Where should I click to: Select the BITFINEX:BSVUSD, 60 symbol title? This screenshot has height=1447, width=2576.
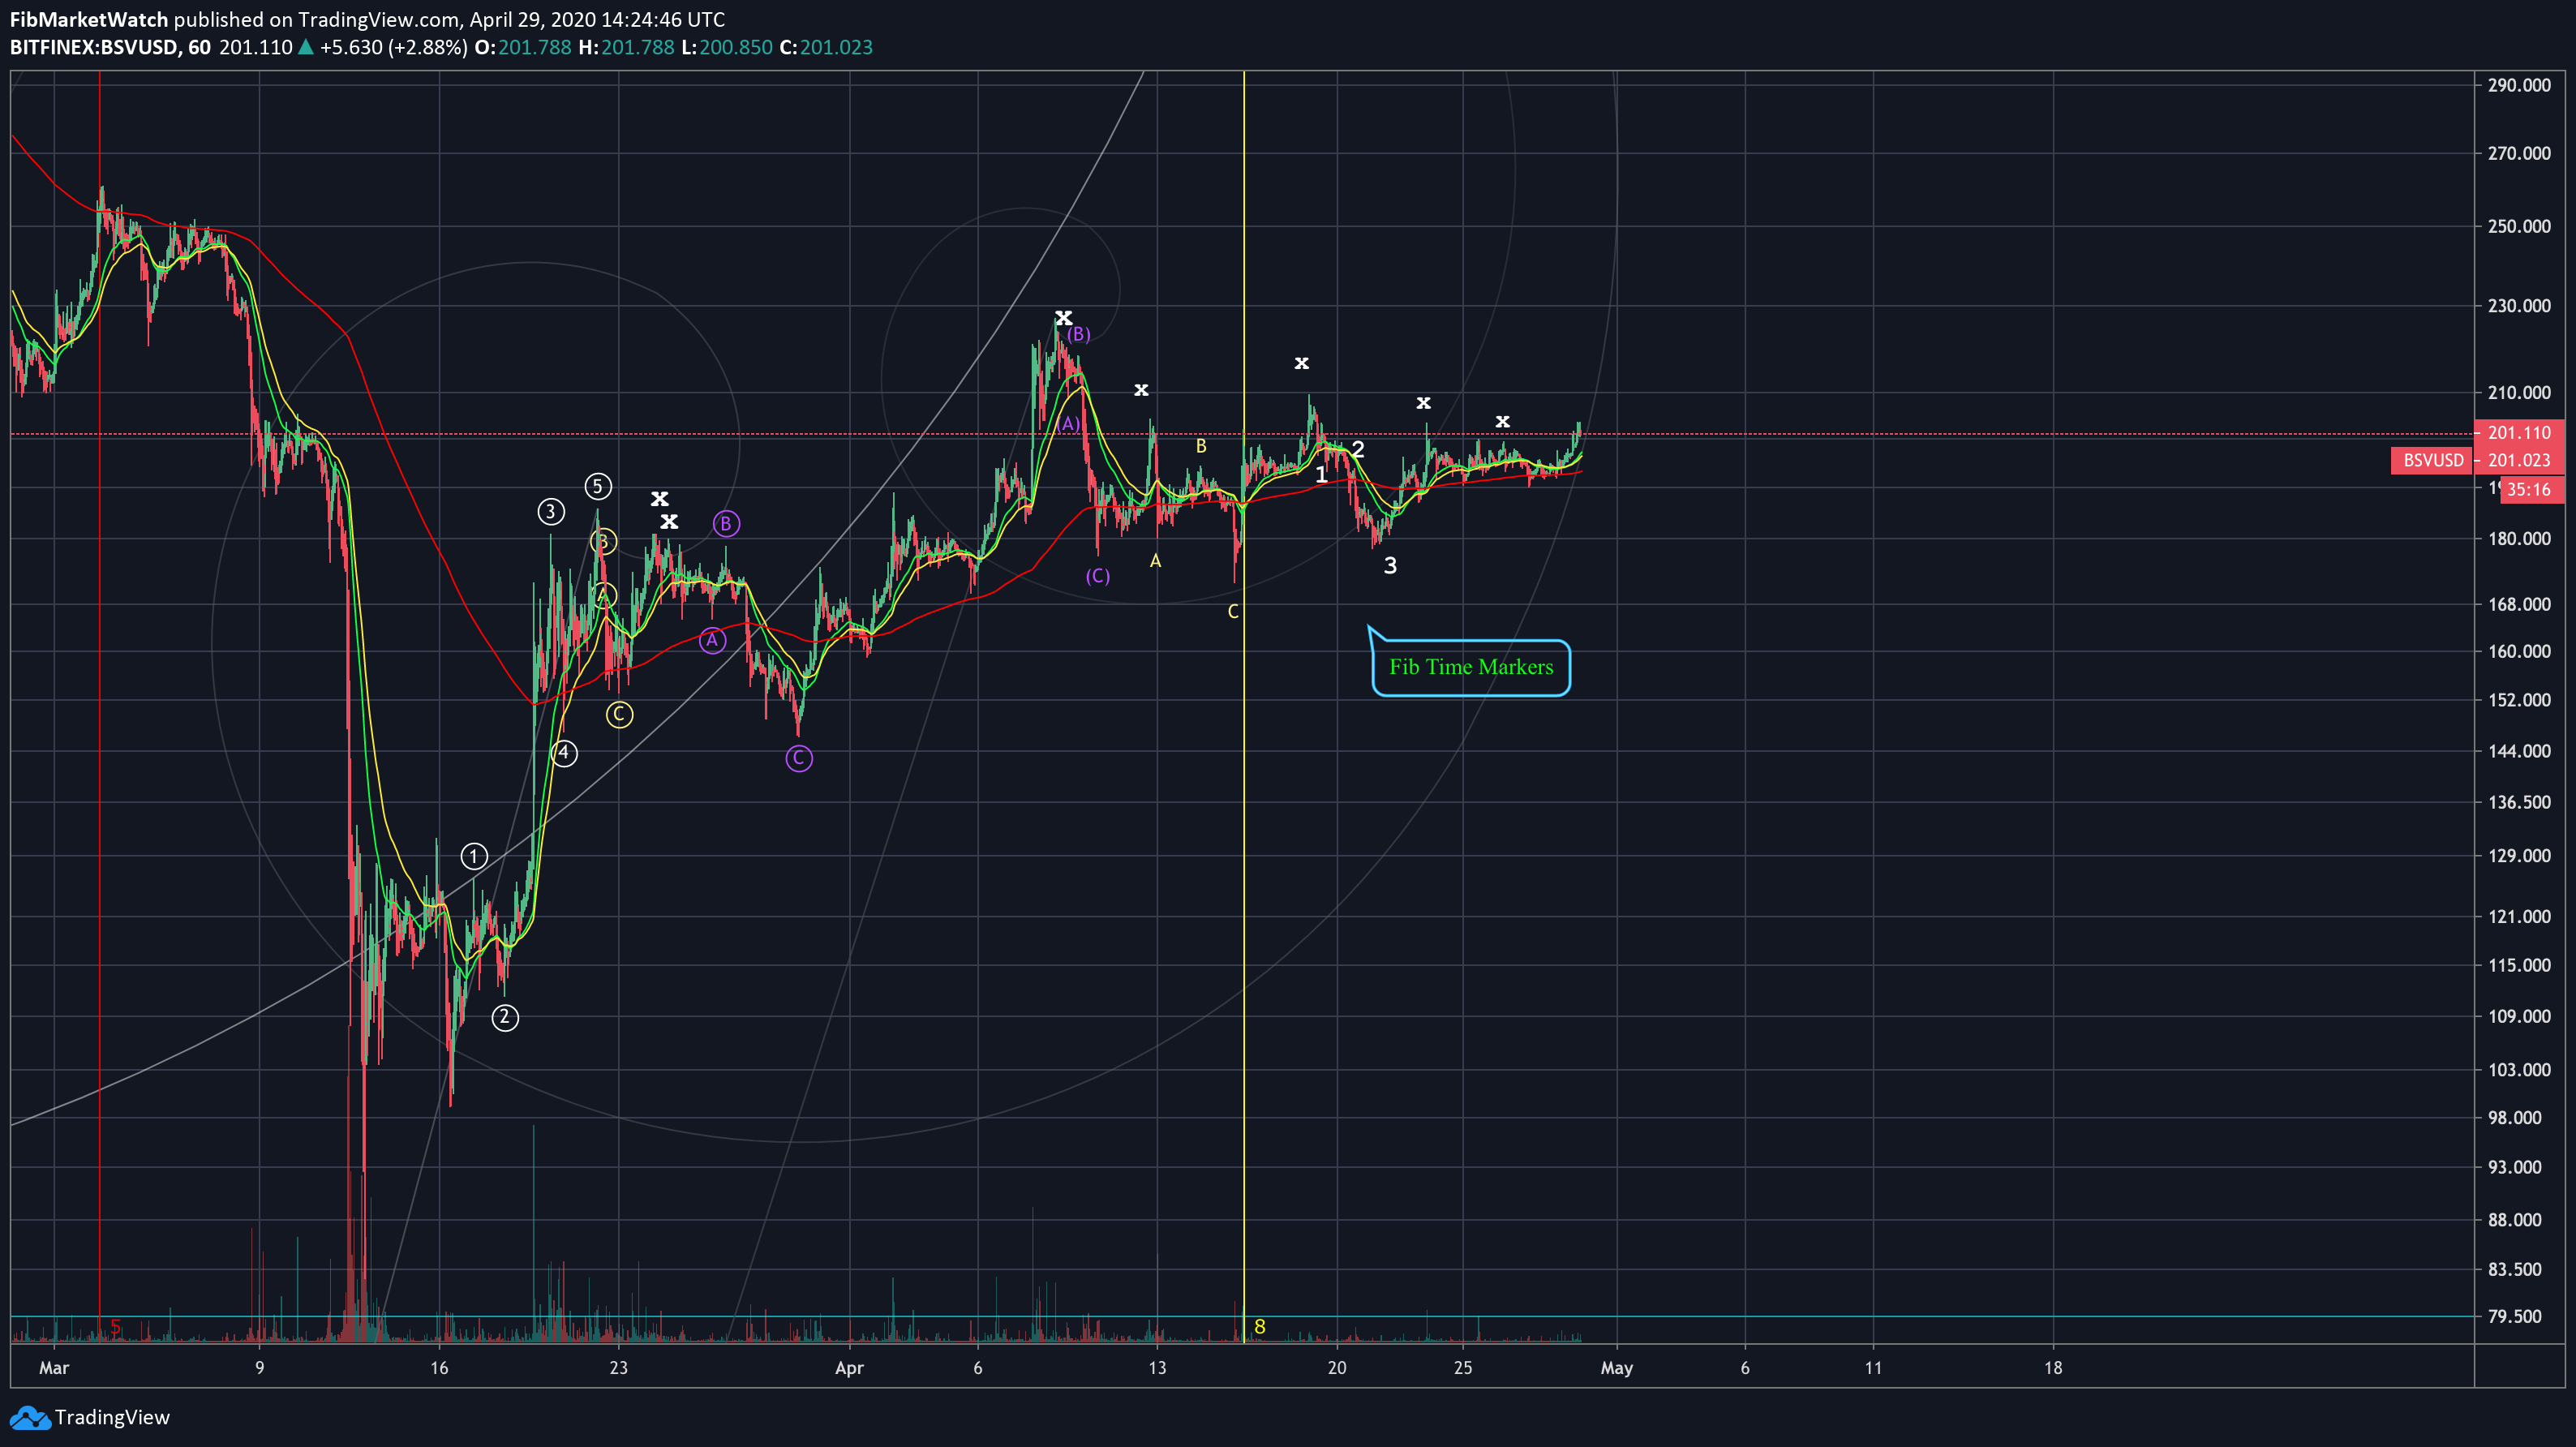pos(110,47)
